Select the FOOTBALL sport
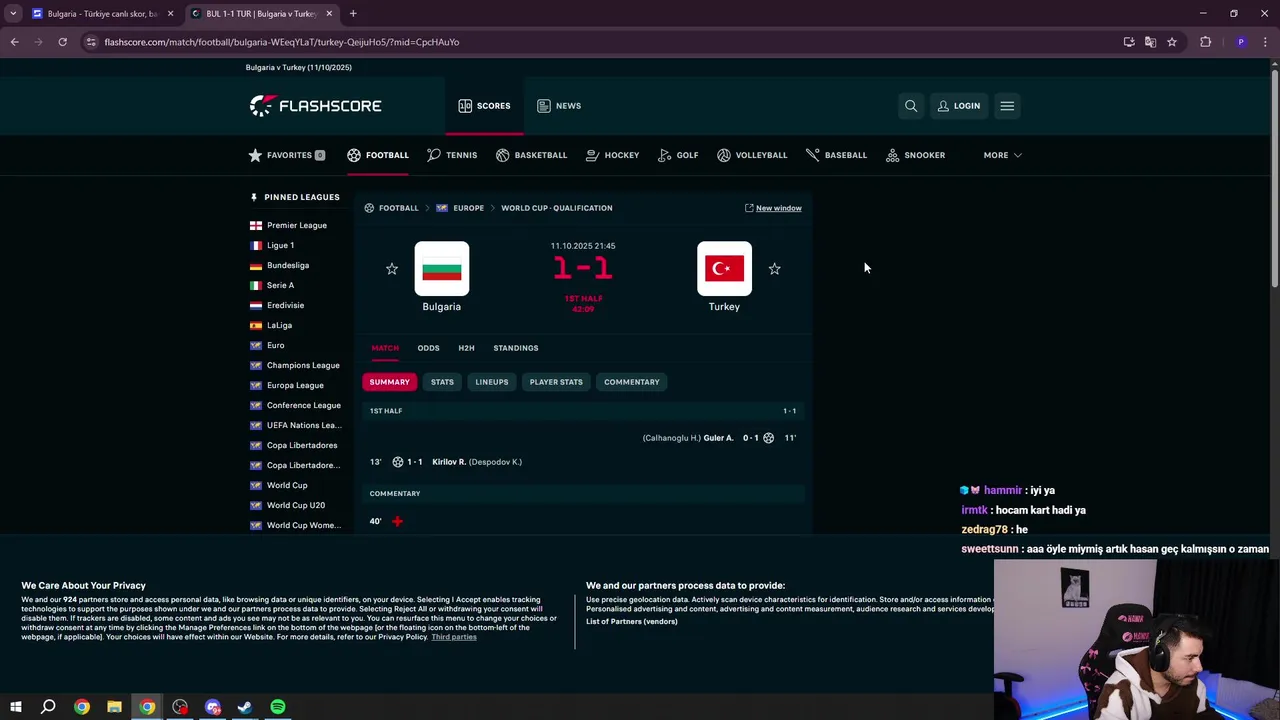 pyautogui.click(x=378, y=155)
